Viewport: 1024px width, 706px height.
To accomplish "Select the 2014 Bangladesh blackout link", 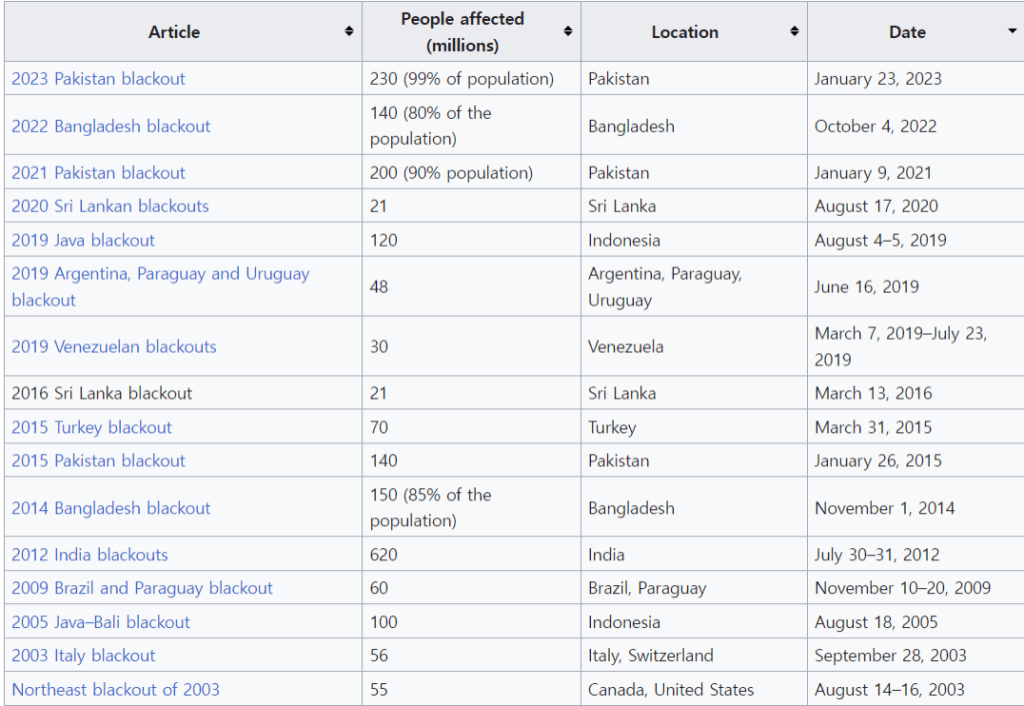I will click(111, 508).
